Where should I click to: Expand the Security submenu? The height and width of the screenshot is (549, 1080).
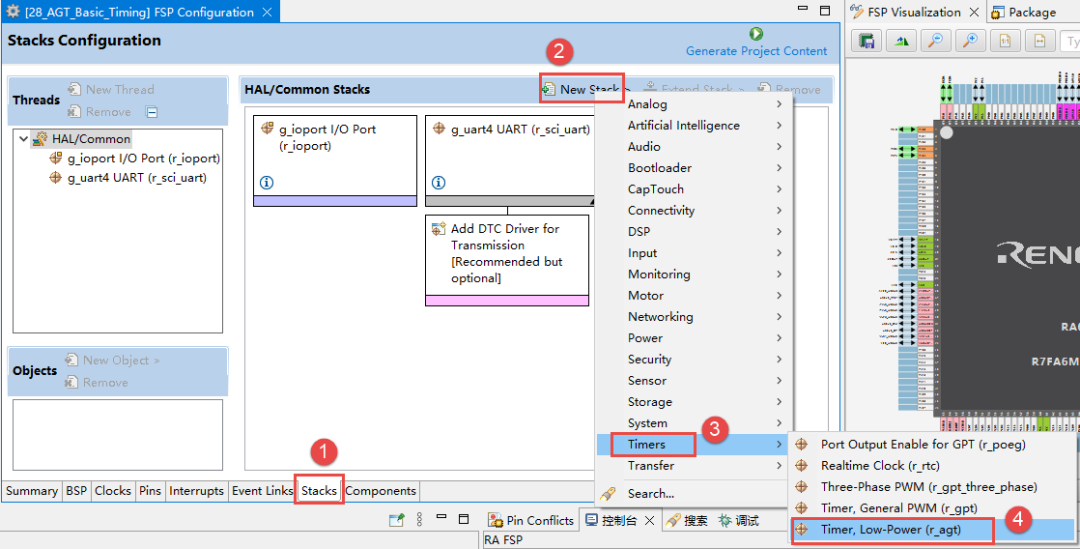[778, 360]
